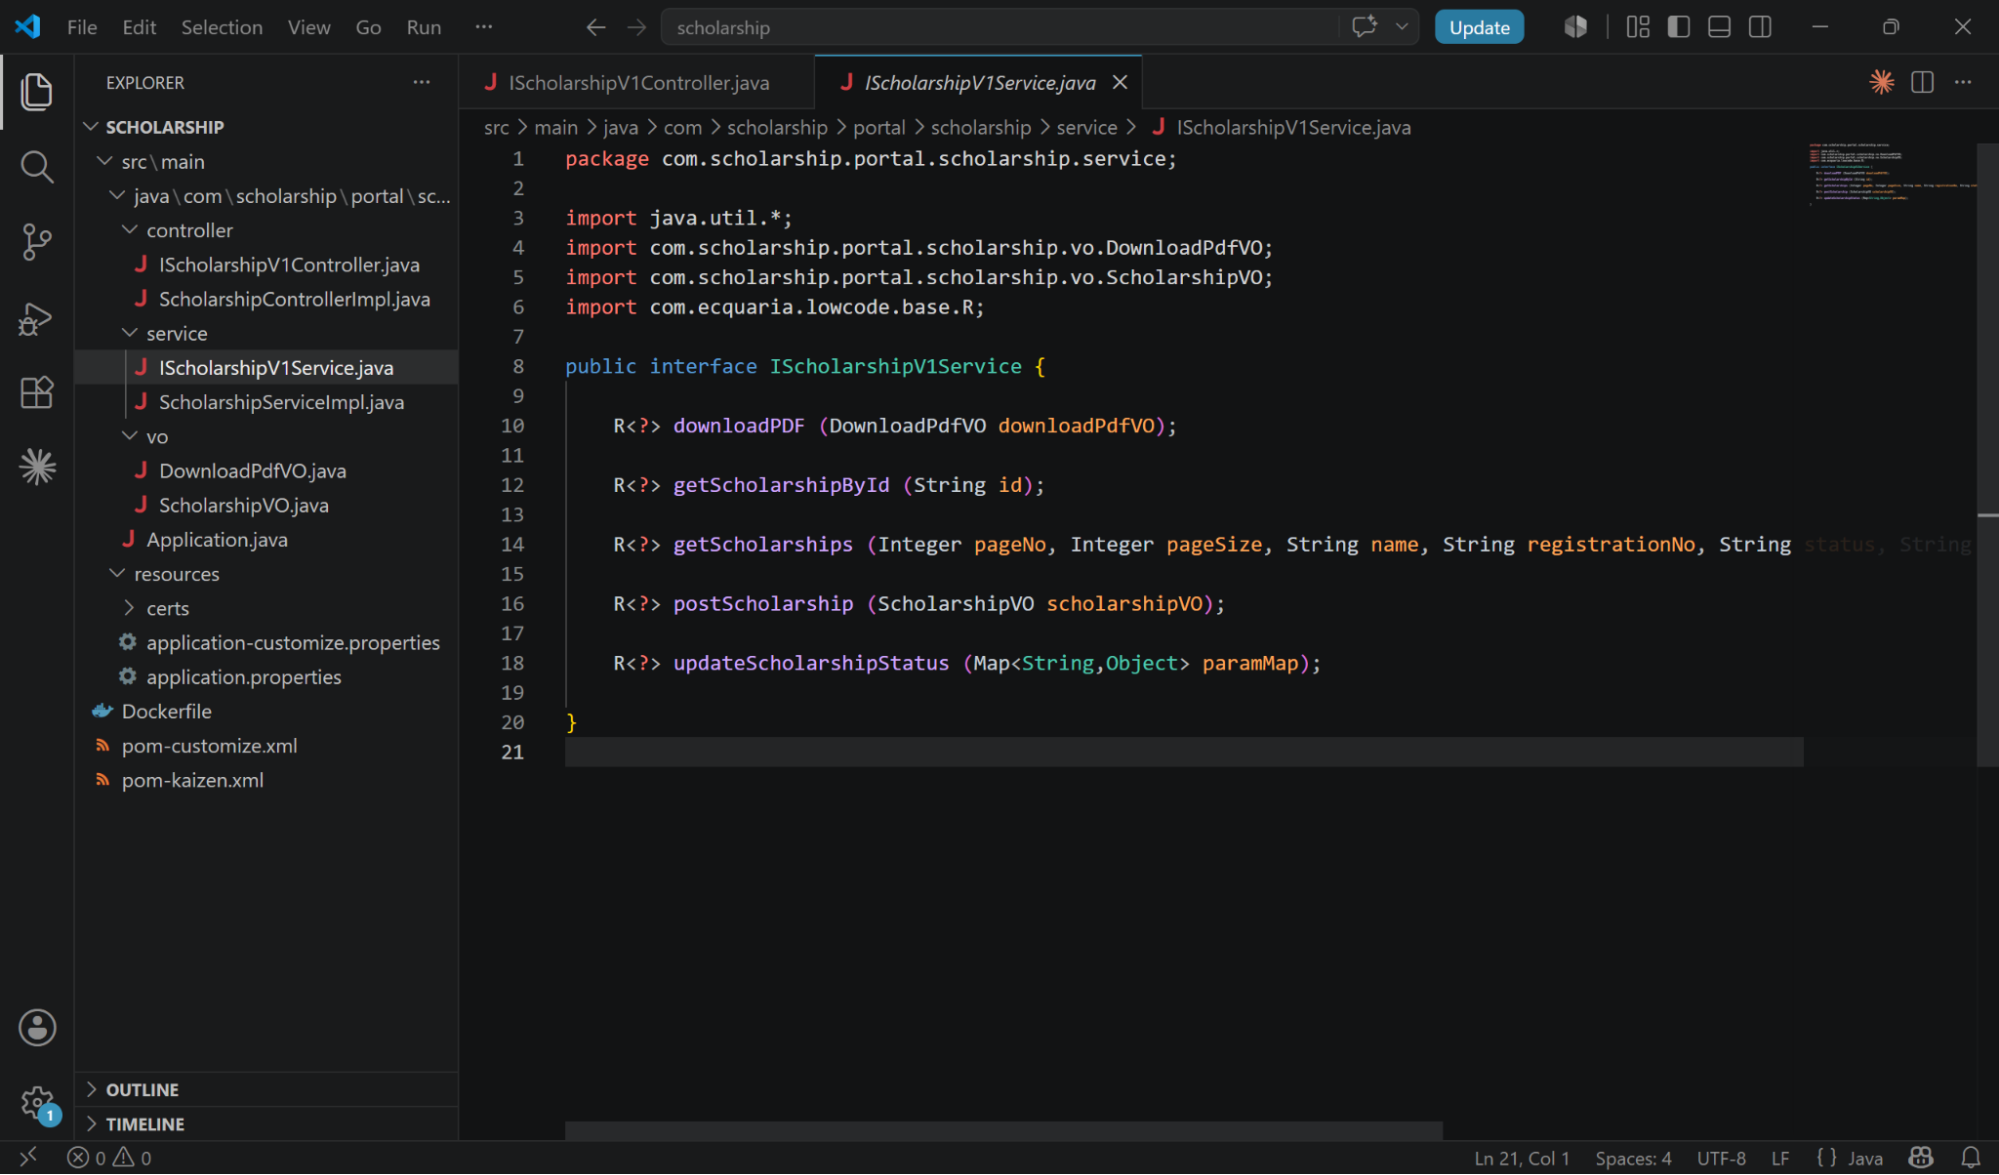Toggle the secondary side bar visibility
Viewport: 1999px width, 1175px height.
1760,27
